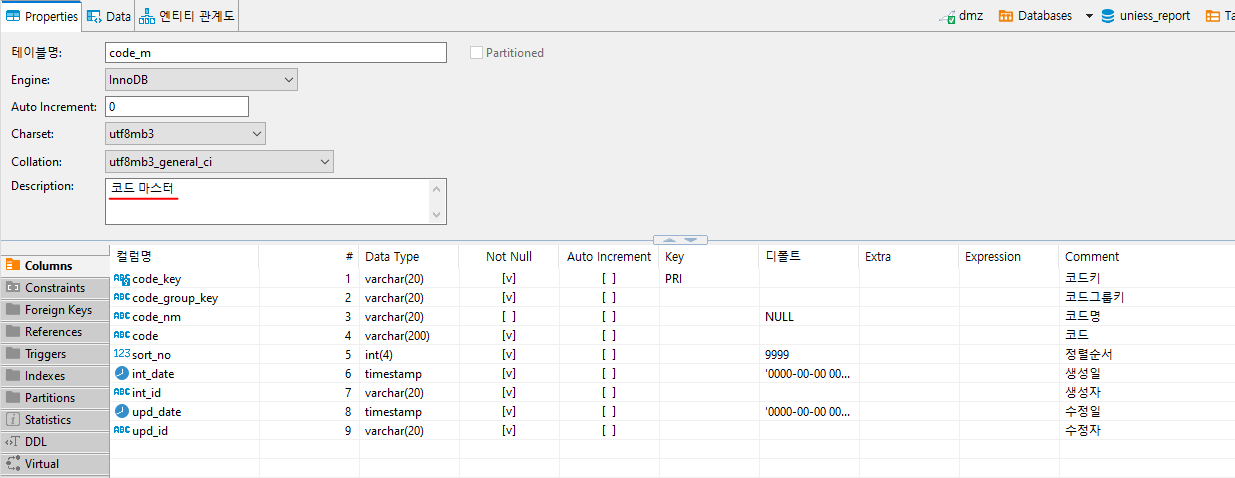Open the Indexes side tab

coord(54,376)
